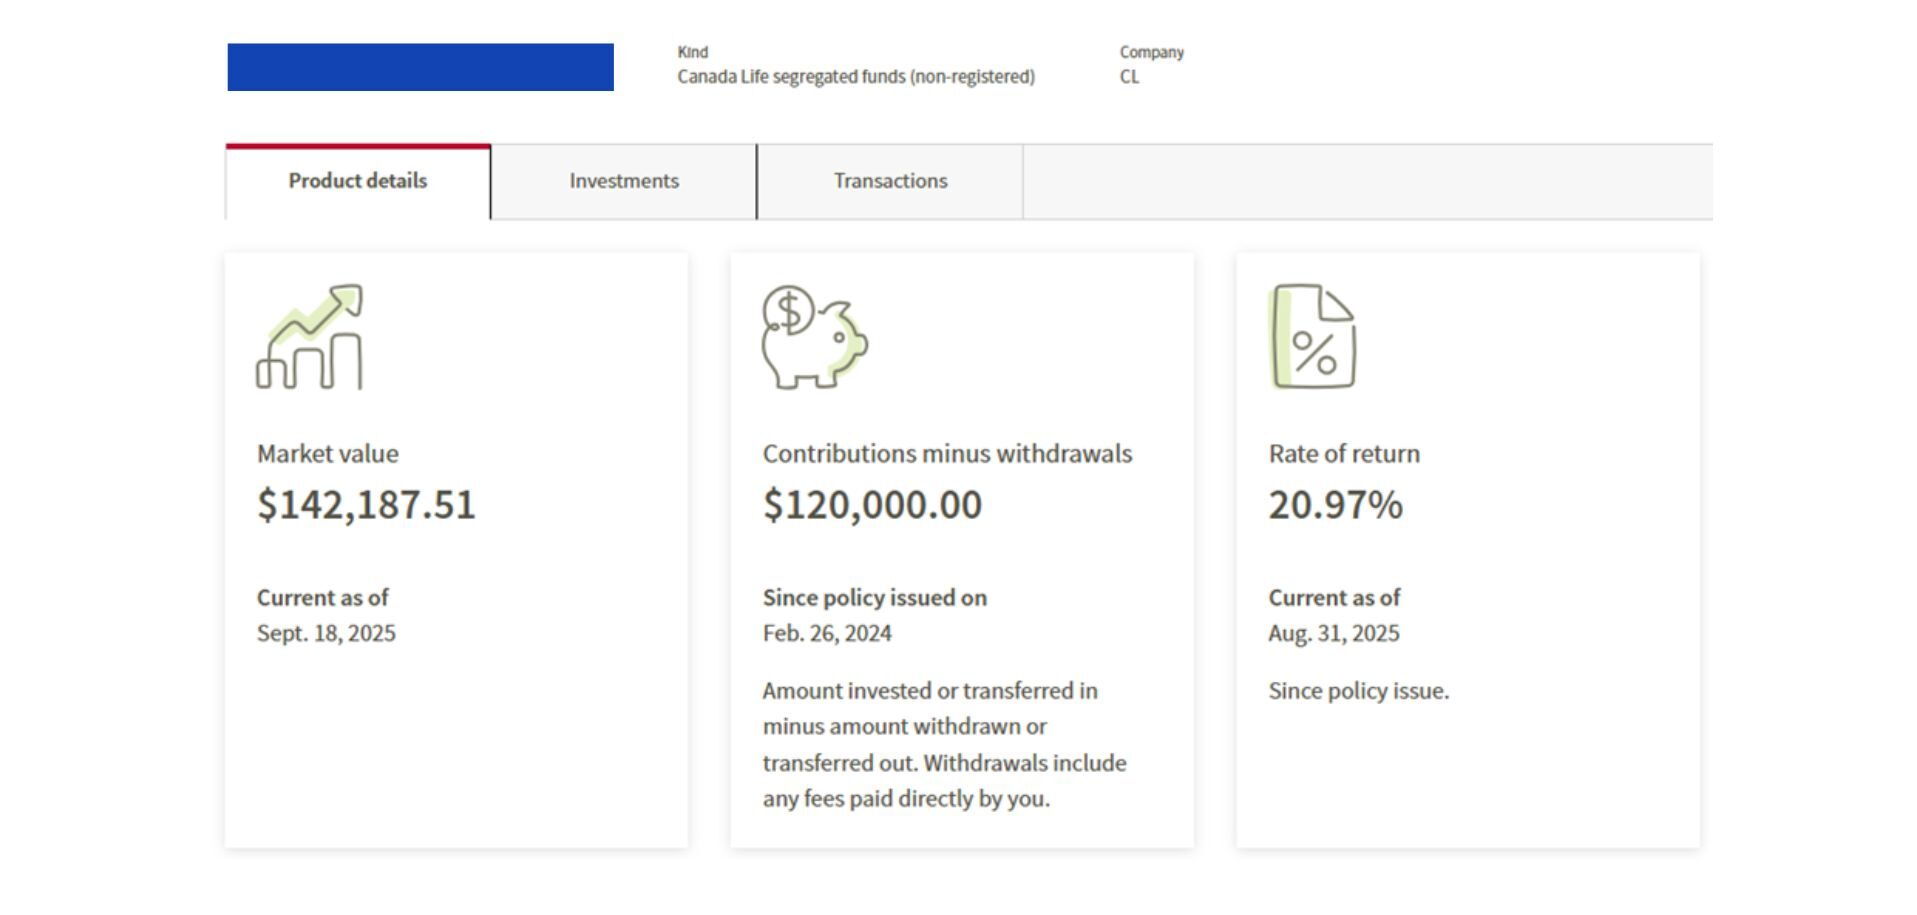Click the 'Market value' heading
This screenshot has height=915, width=1917.
point(328,454)
